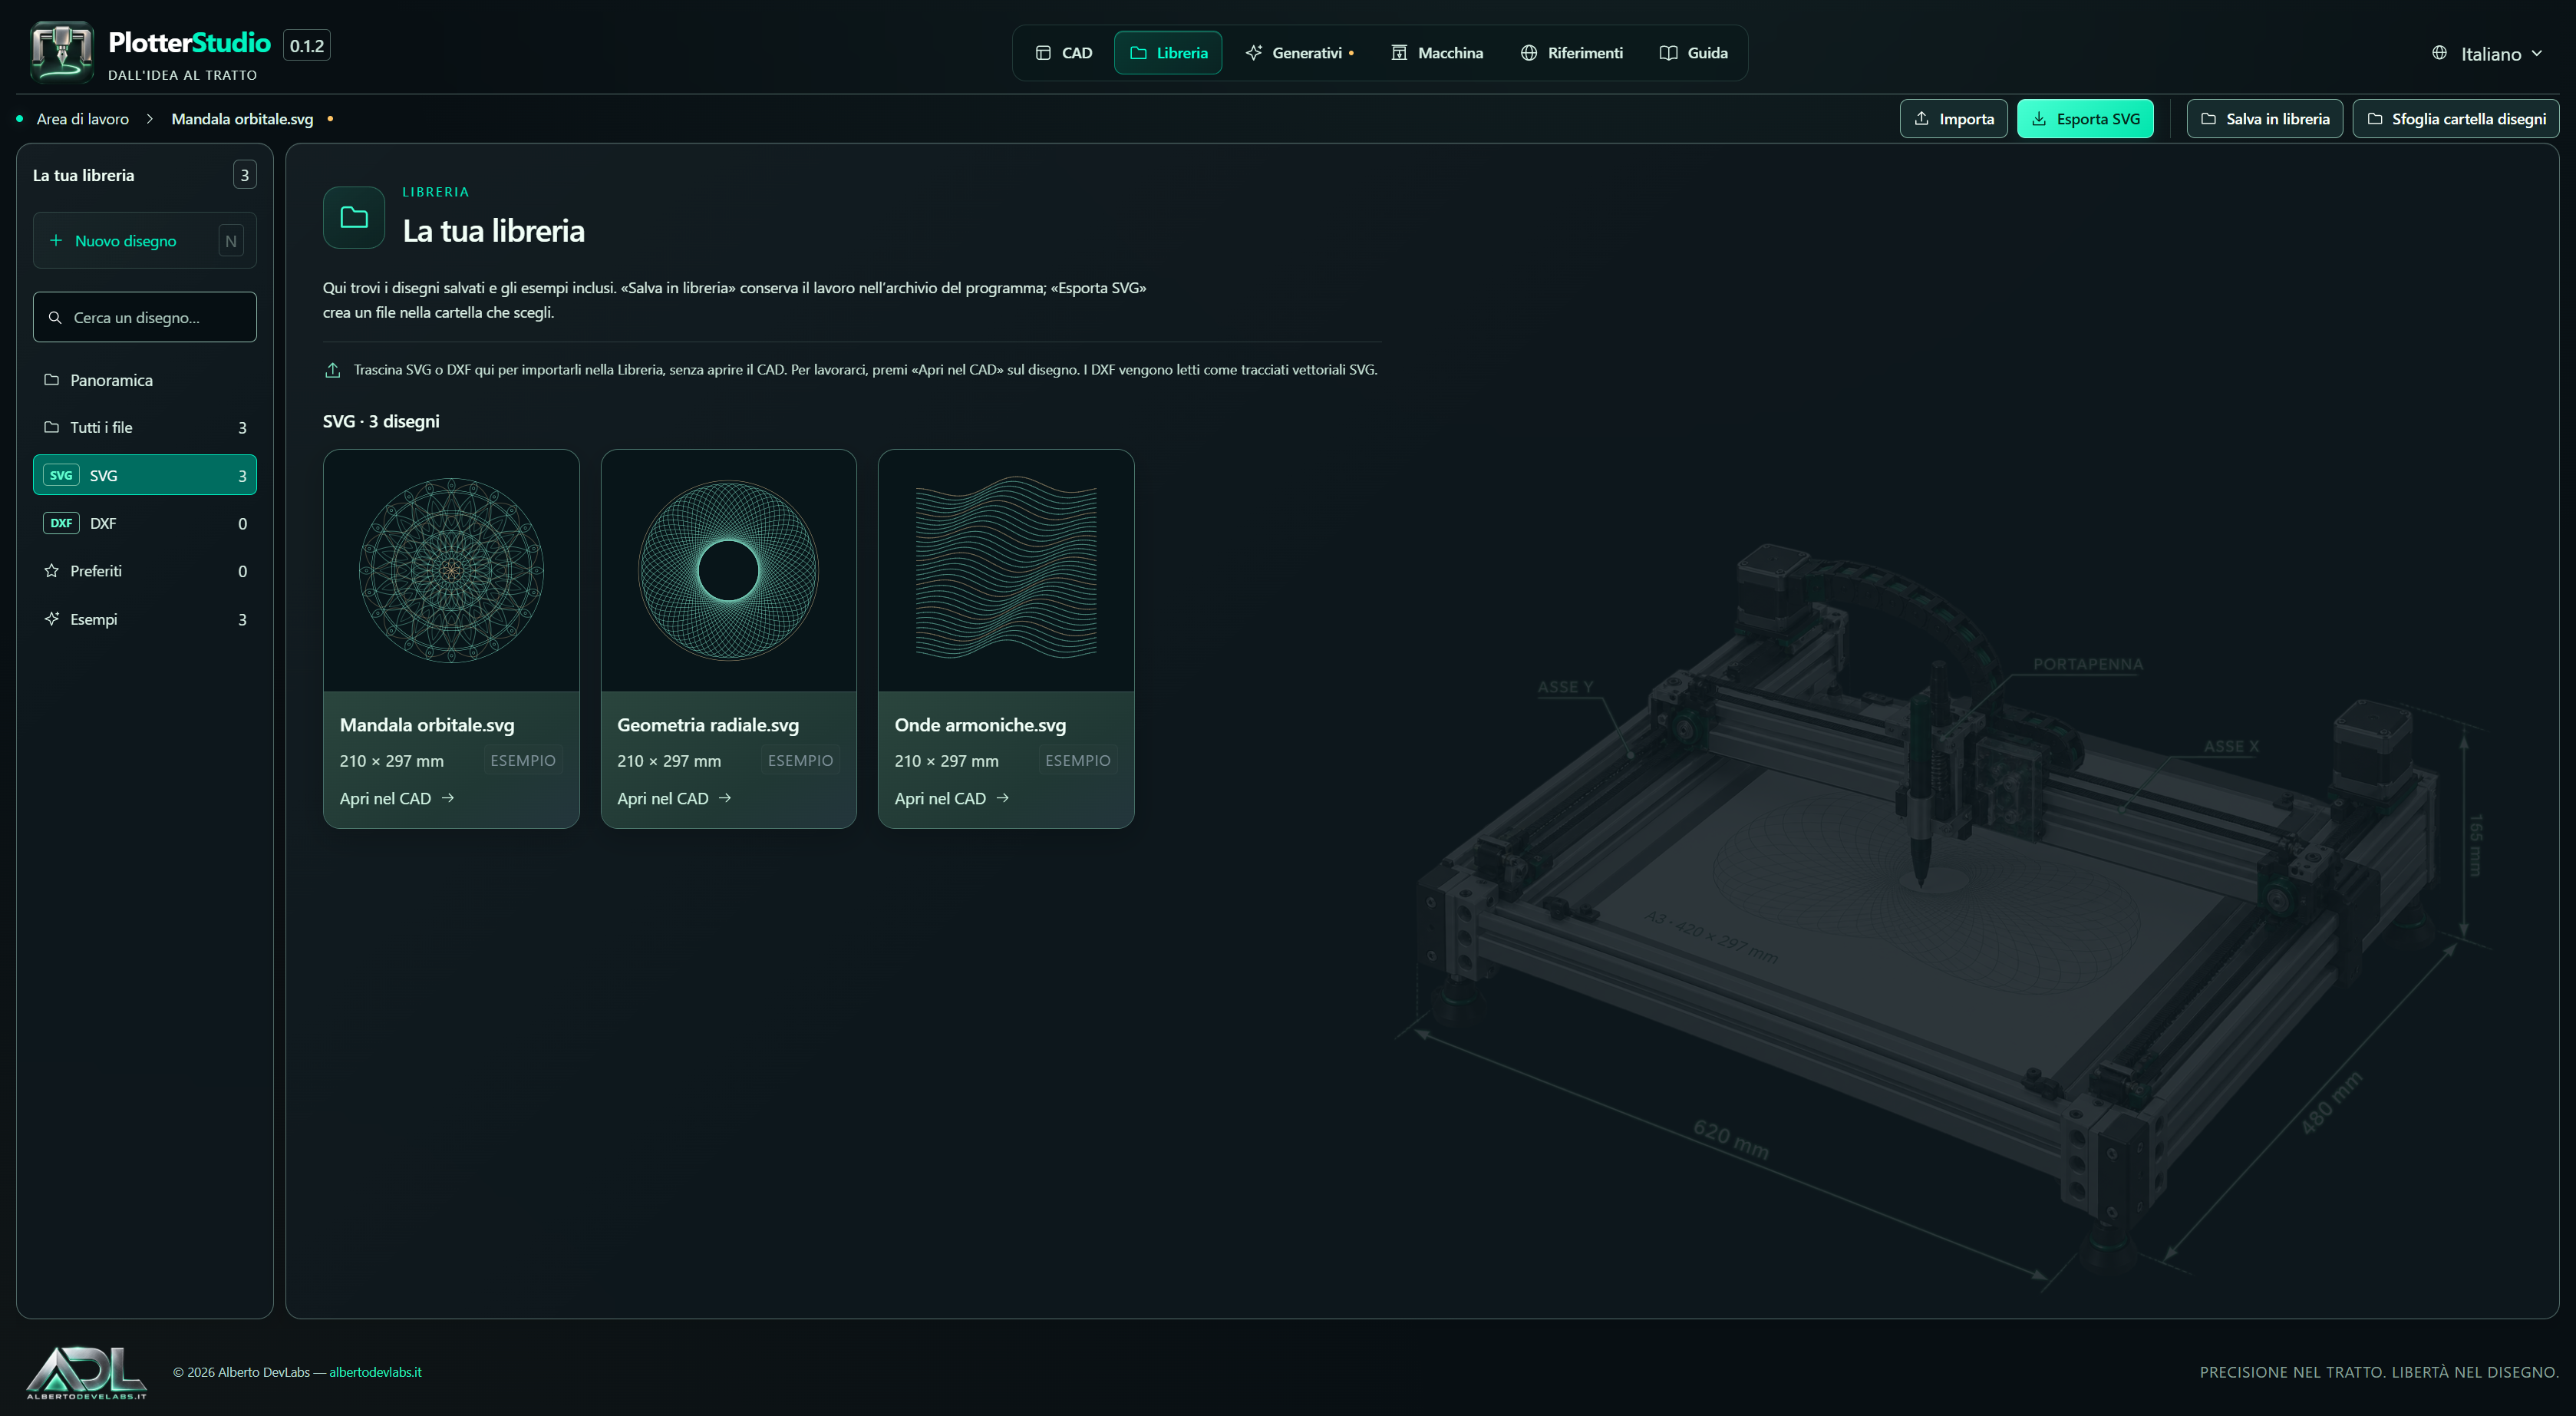2576x1416 pixels.
Task: Click the globe icon beside Italiano
Action: (x=2440, y=53)
